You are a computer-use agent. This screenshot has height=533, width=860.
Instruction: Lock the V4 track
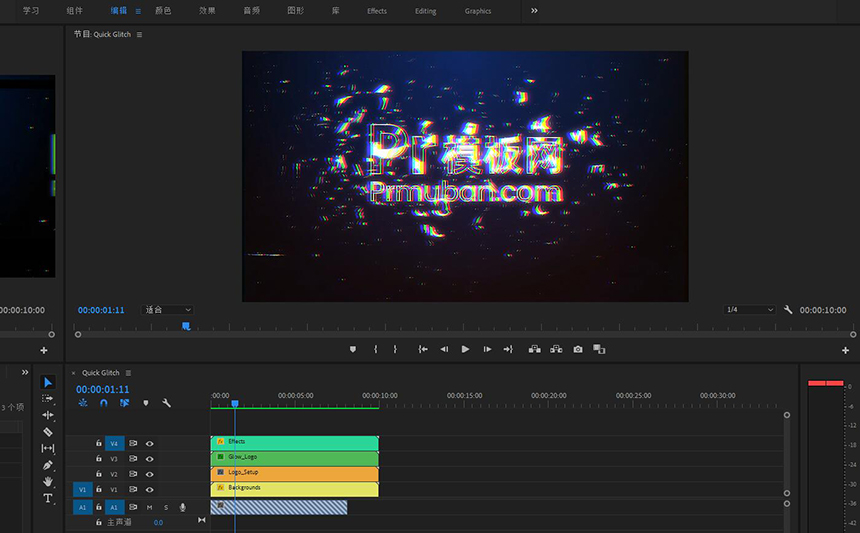point(99,443)
